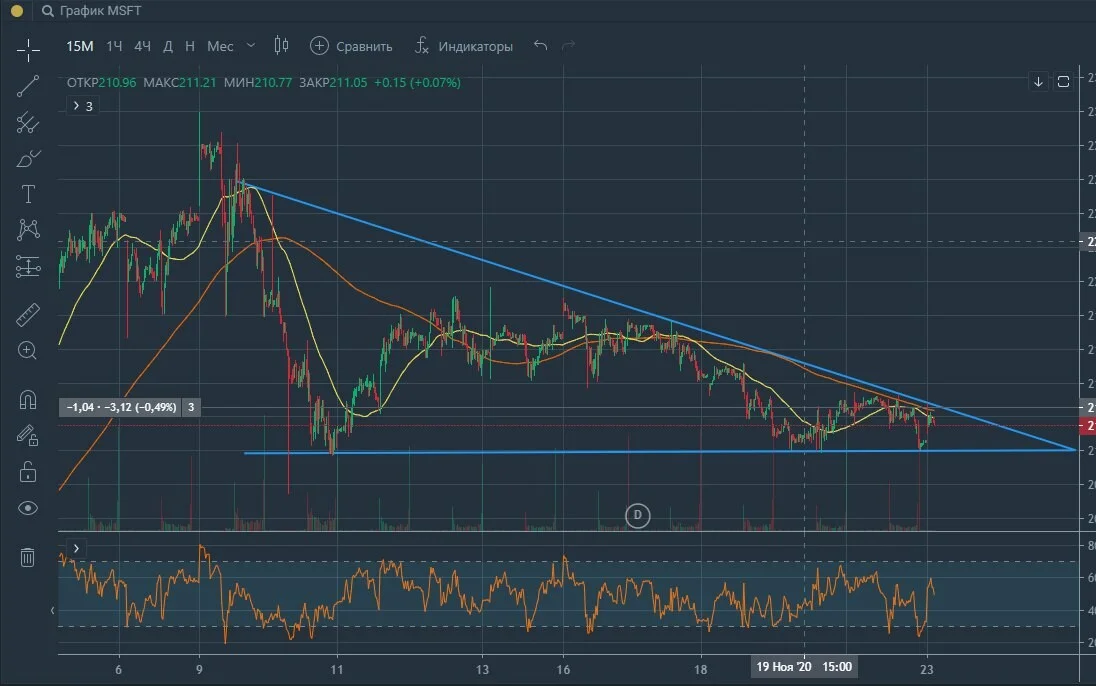Click the ЗАКР211.05 closing value

(x=333, y=83)
